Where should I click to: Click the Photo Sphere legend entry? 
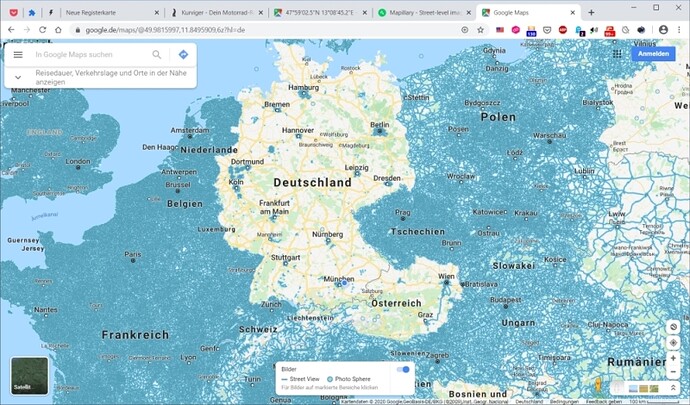[x=349, y=379]
